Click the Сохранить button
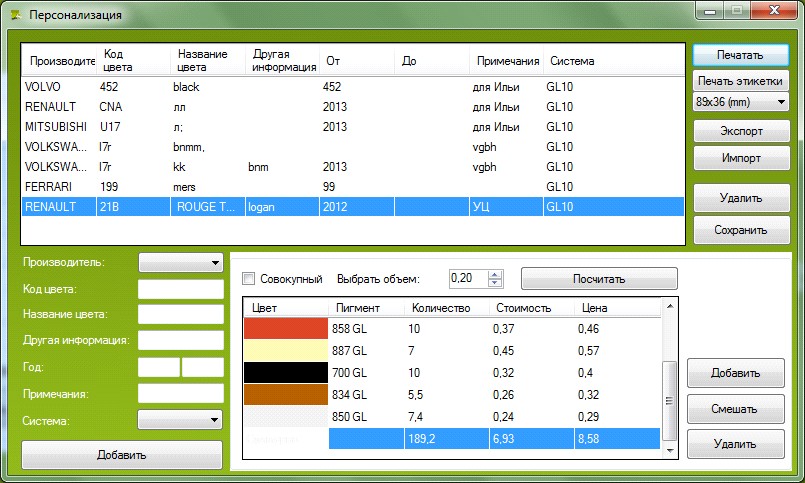The height and width of the screenshot is (483, 805). pyautogui.click(x=741, y=230)
